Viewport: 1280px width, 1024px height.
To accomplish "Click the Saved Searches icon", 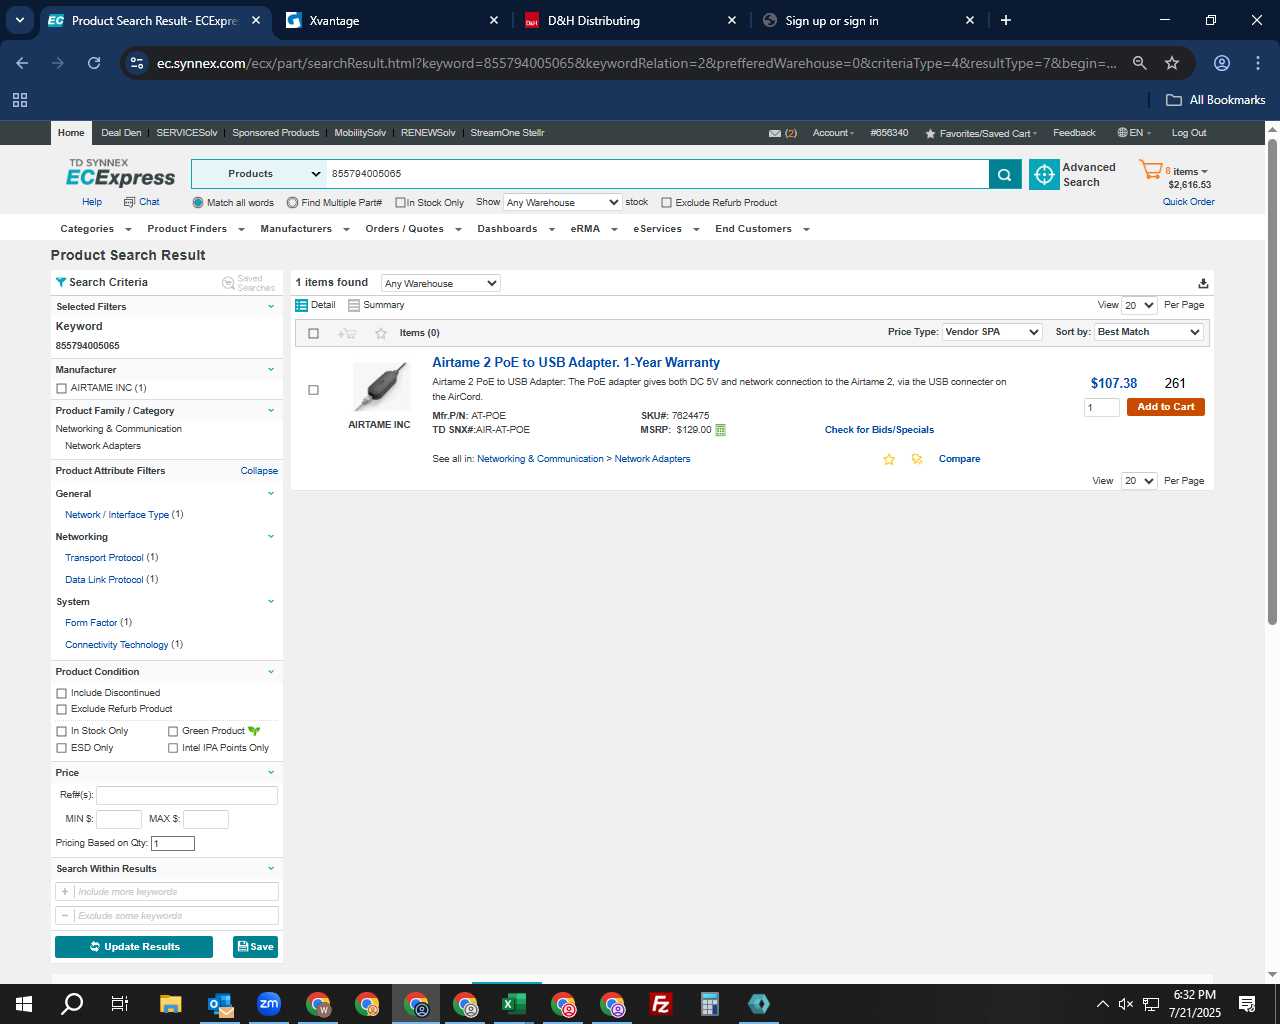I will (x=228, y=283).
